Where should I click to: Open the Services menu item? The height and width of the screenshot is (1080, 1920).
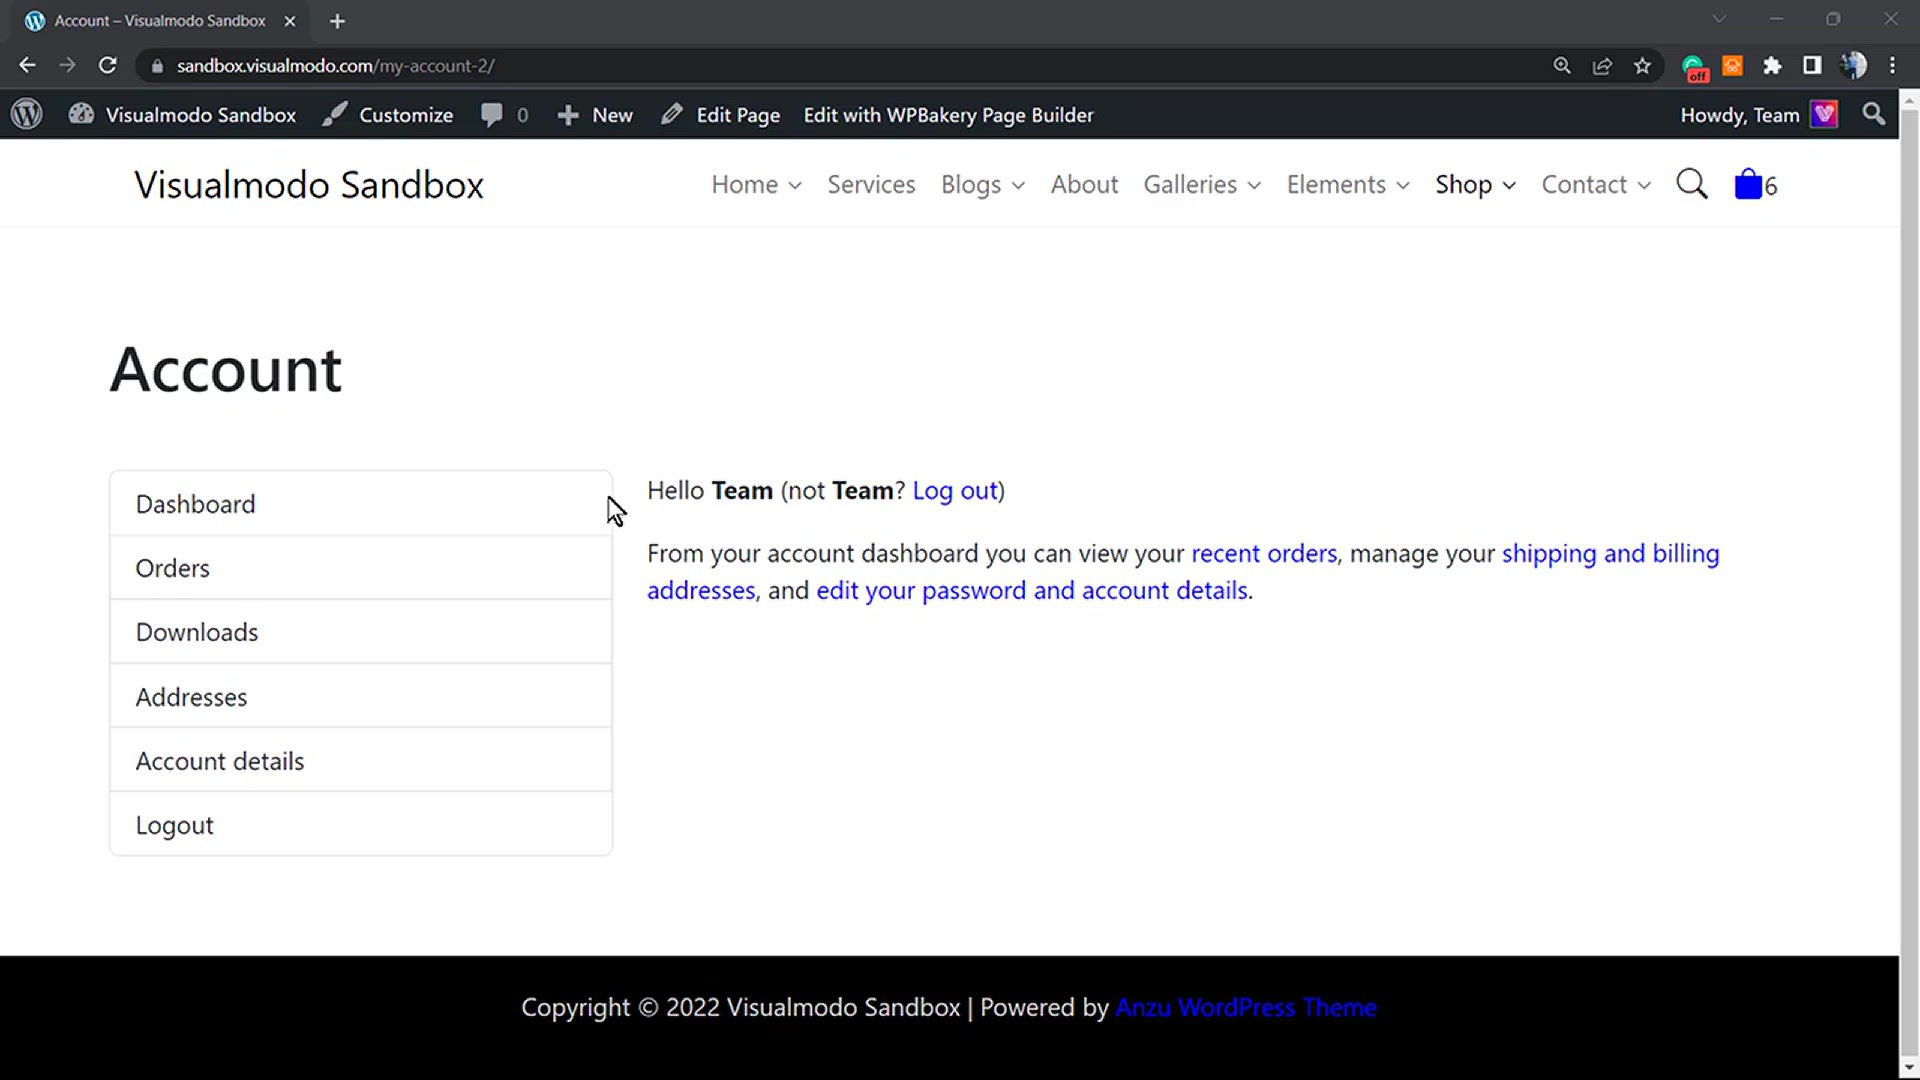pyautogui.click(x=871, y=184)
